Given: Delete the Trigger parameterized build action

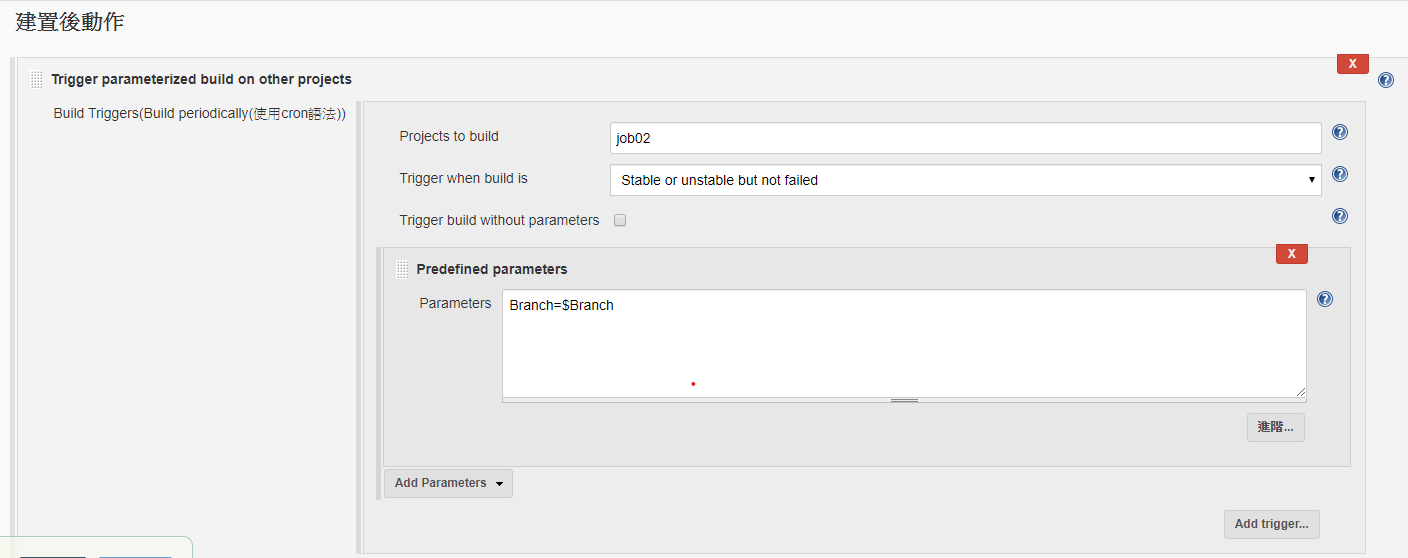Looking at the screenshot, I should (x=1353, y=64).
